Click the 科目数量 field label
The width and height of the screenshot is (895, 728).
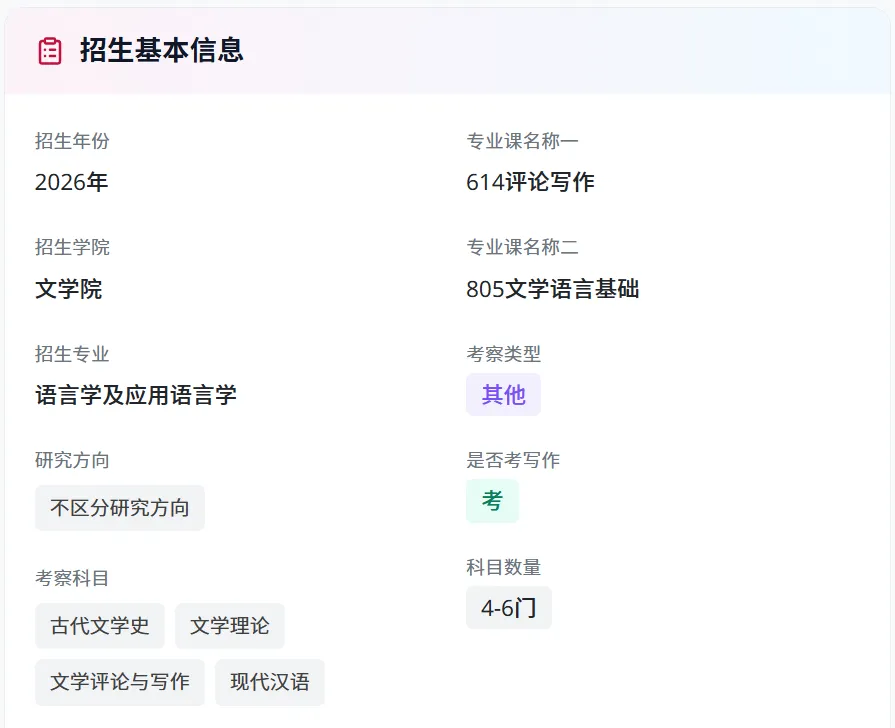(503, 567)
